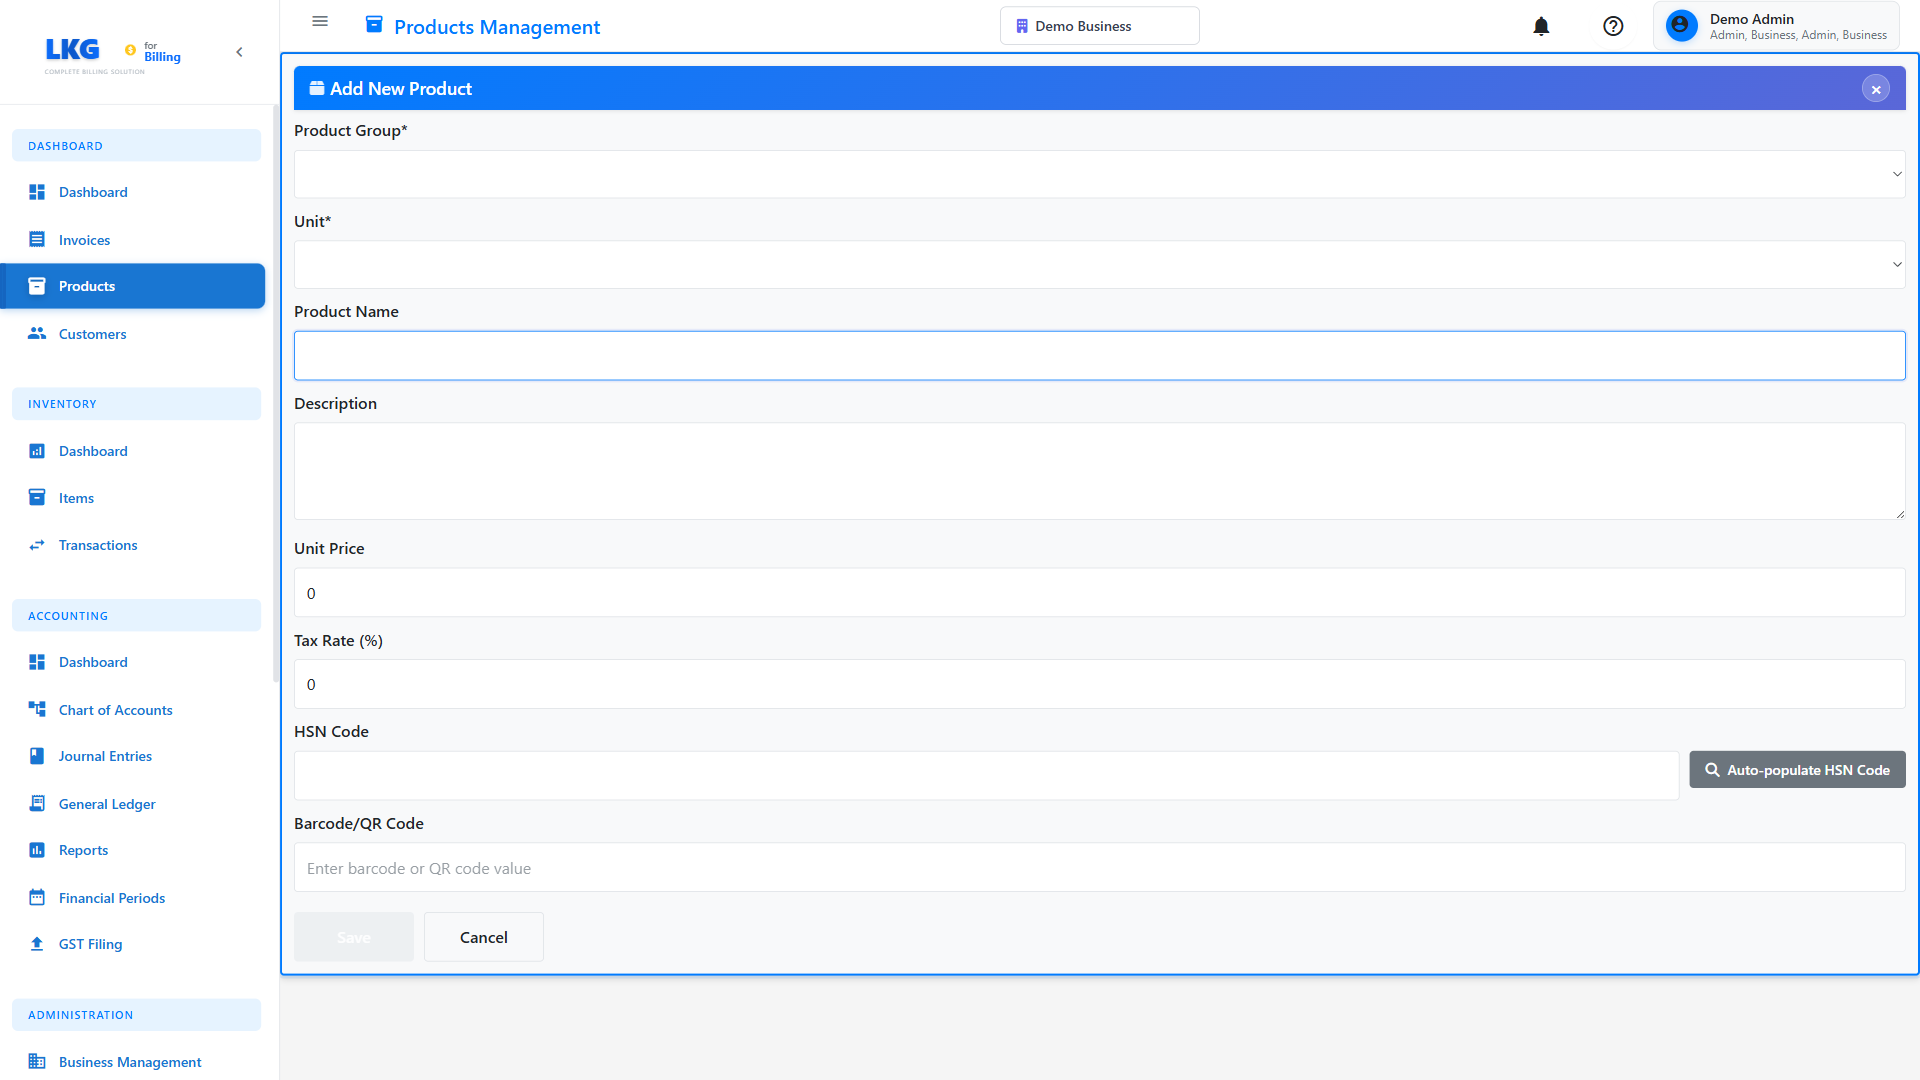
Task: Select the Invoices icon
Action: tap(37, 240)
